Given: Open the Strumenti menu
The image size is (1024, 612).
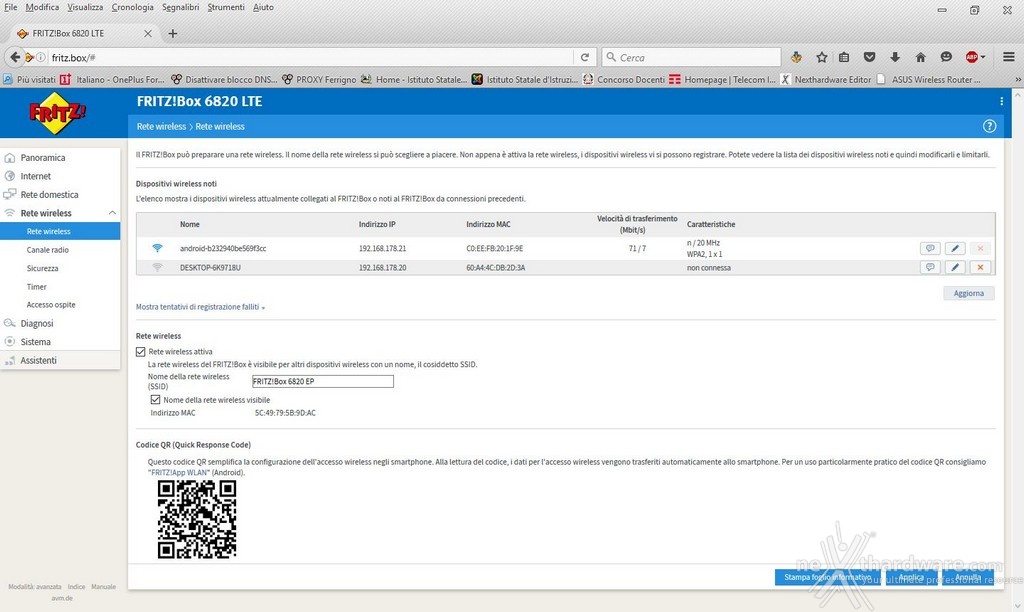Looking at the screenshot, I should 226,7.
